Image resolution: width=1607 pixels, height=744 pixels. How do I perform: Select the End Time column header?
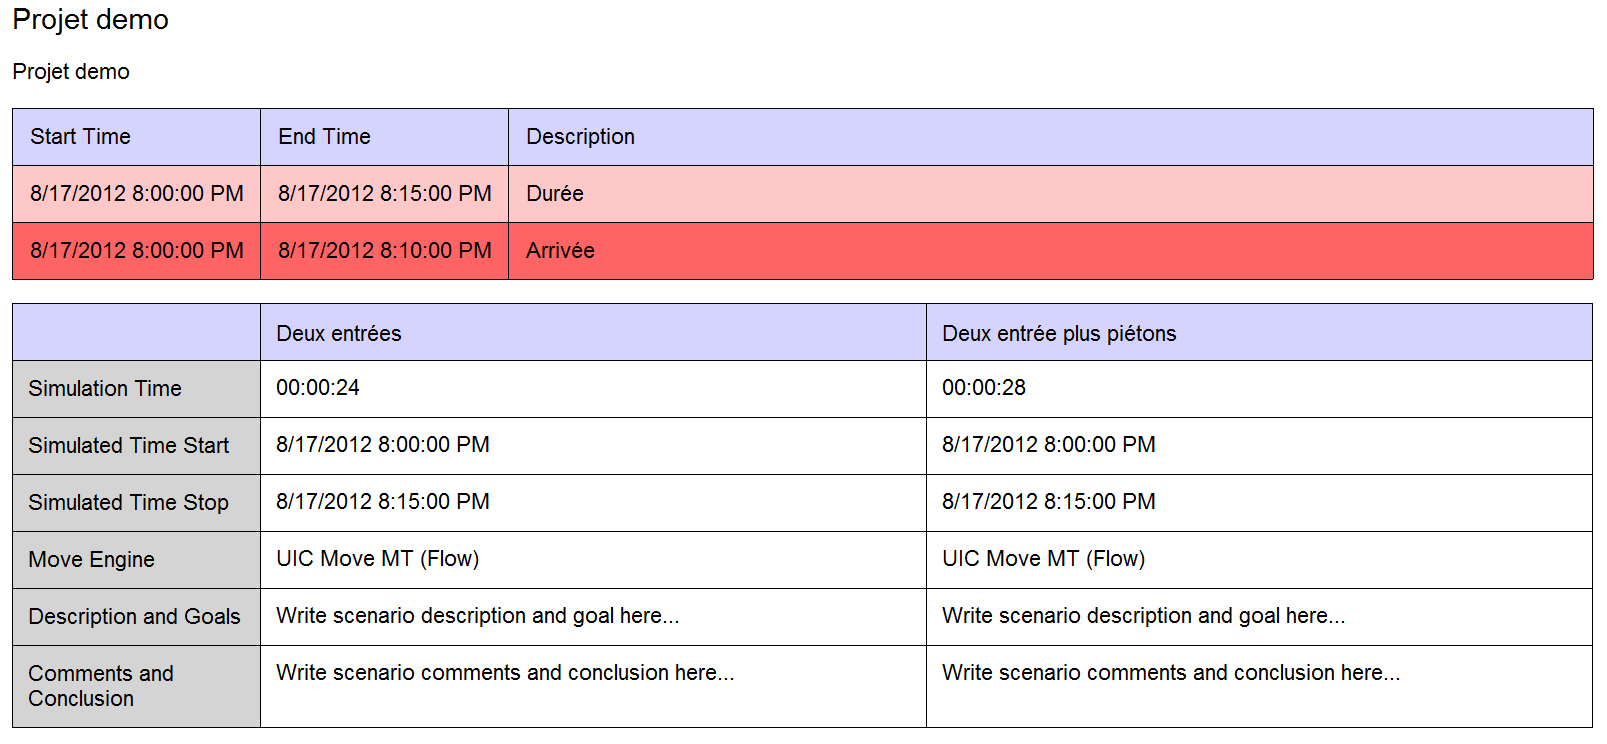click(x=324, y=137)
